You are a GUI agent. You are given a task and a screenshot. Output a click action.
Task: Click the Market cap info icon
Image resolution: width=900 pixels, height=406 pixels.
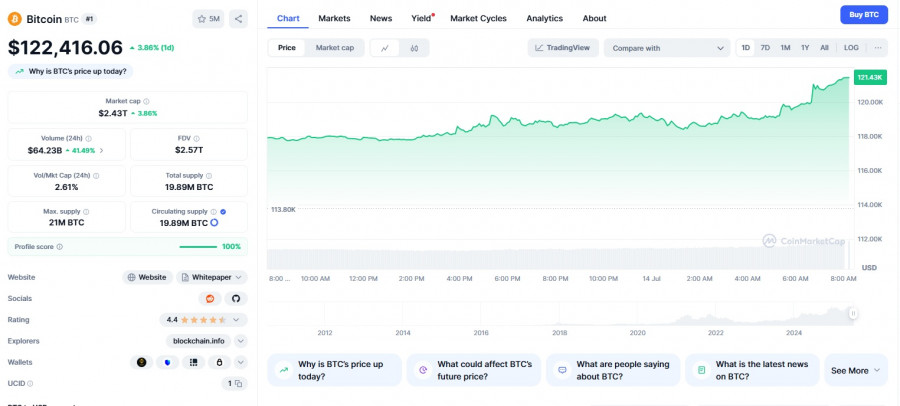146,101
